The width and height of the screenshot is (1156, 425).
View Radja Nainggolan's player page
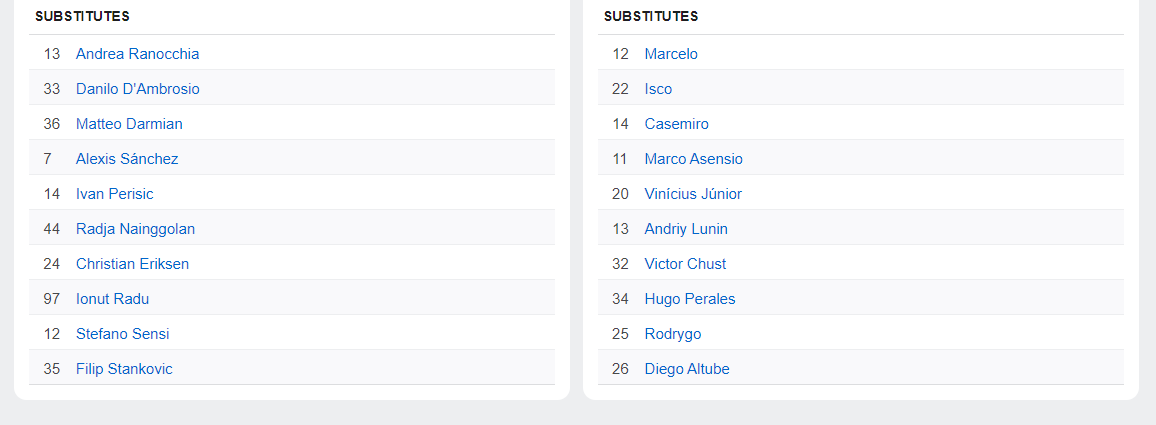click(x=135, y=229)
